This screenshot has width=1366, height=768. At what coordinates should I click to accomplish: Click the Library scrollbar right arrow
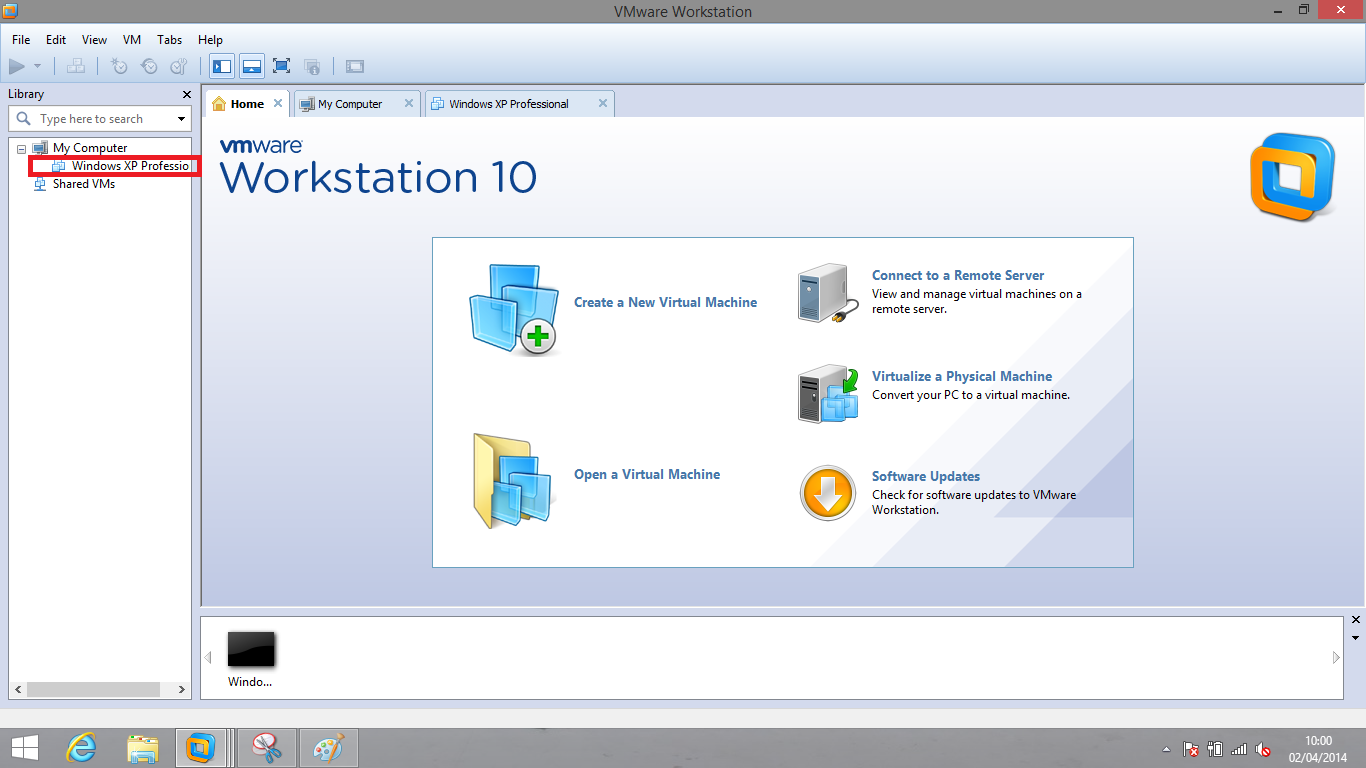click(x=182, y=689)
